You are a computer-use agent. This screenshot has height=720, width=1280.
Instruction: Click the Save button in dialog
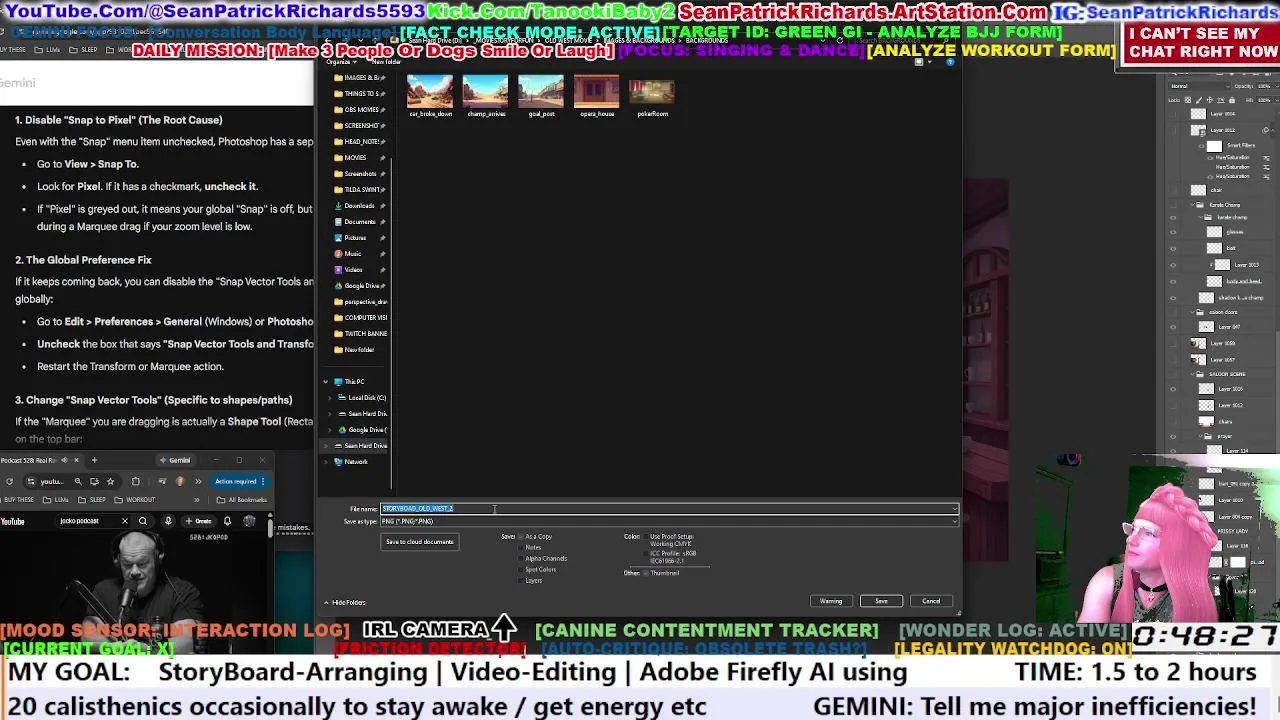[x=881, y=601]
